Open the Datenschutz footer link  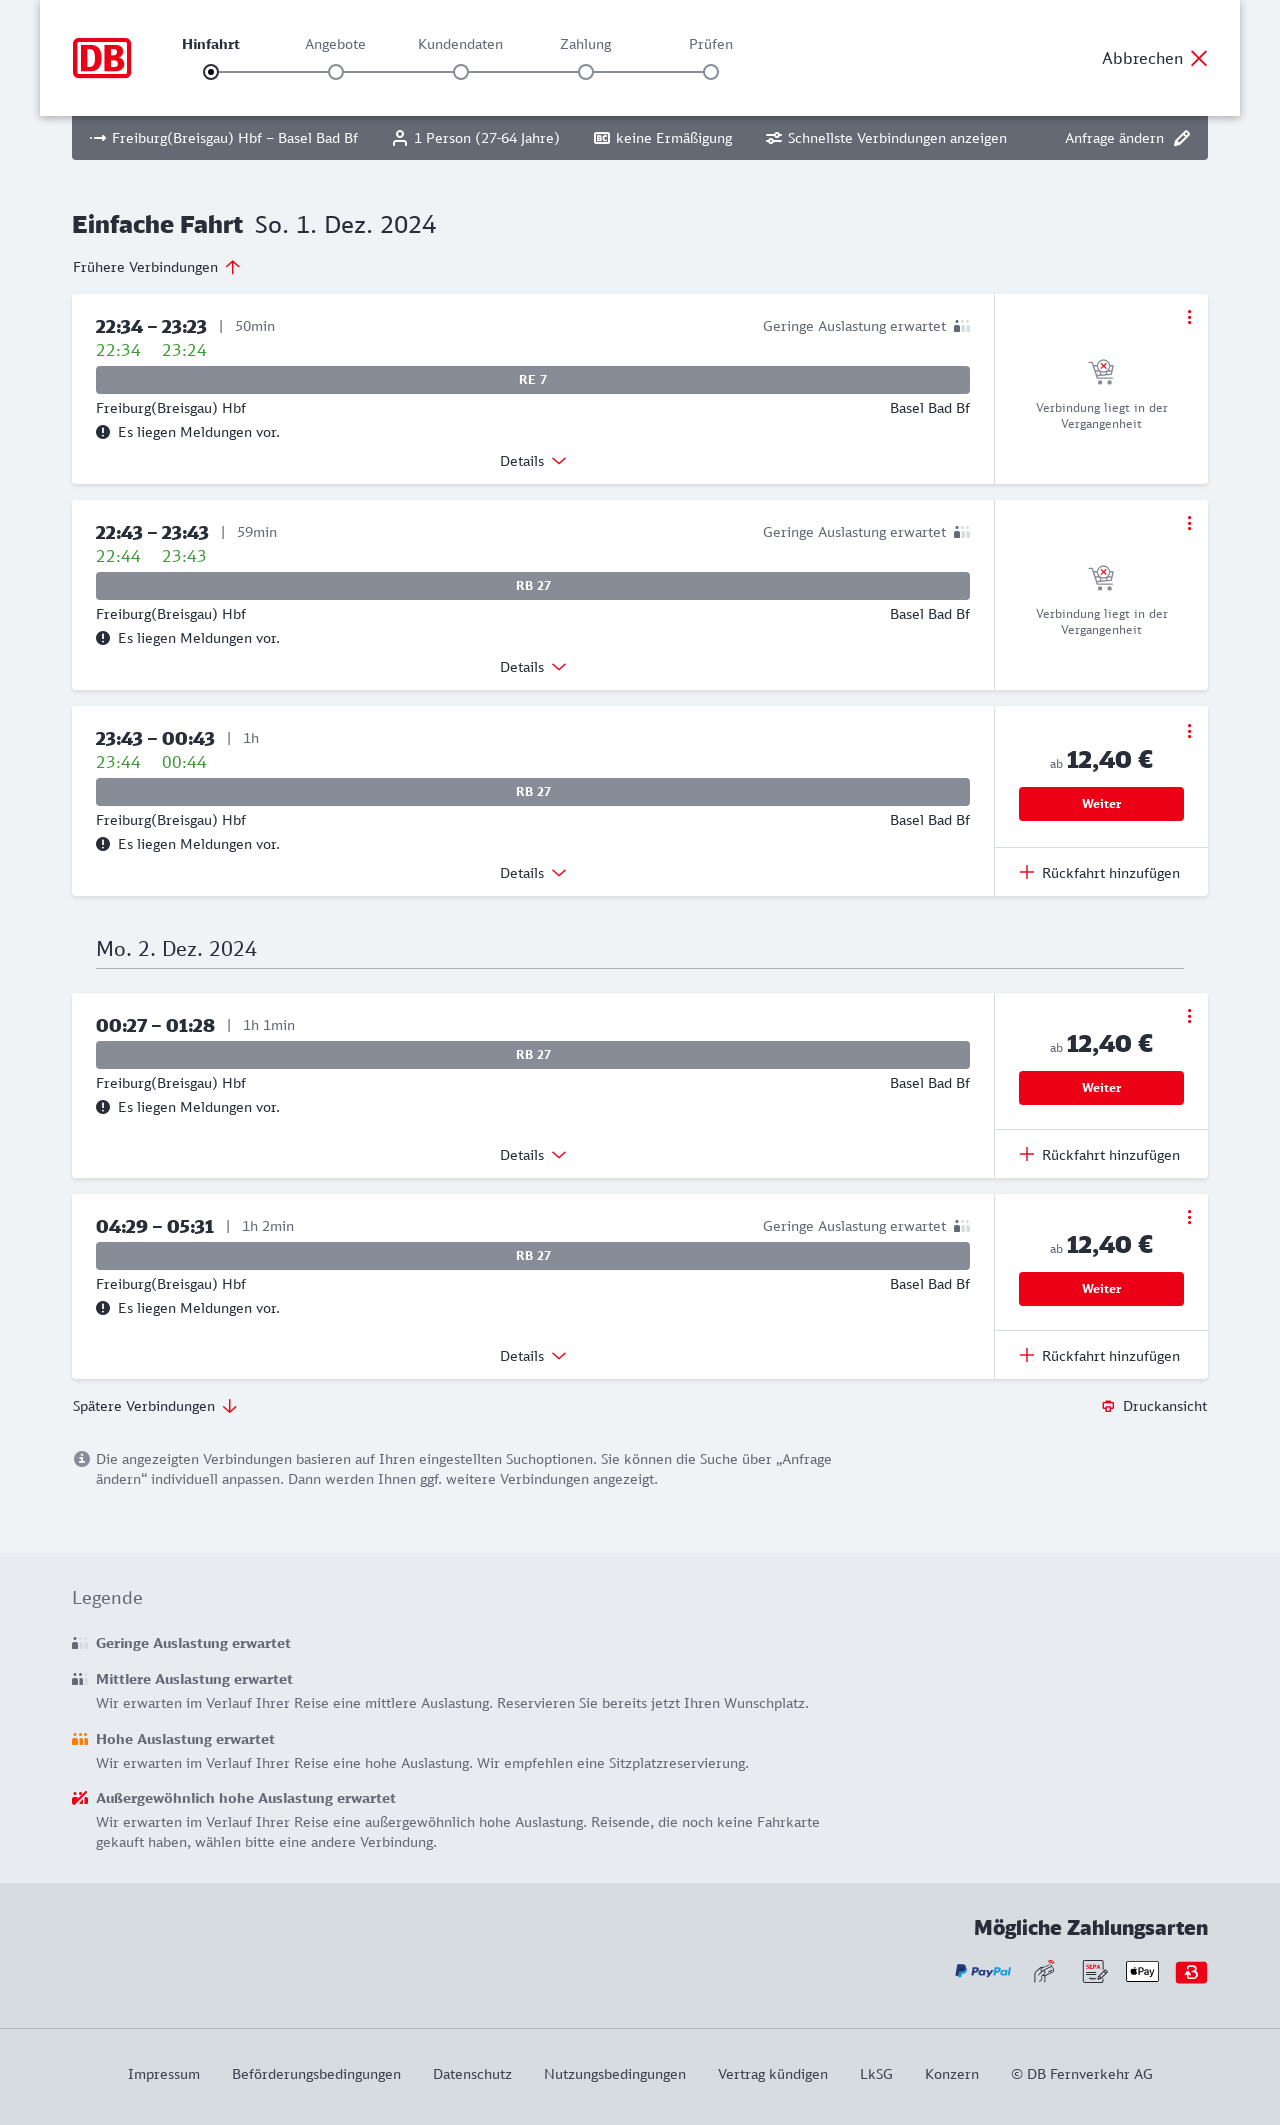(472, 2074)
